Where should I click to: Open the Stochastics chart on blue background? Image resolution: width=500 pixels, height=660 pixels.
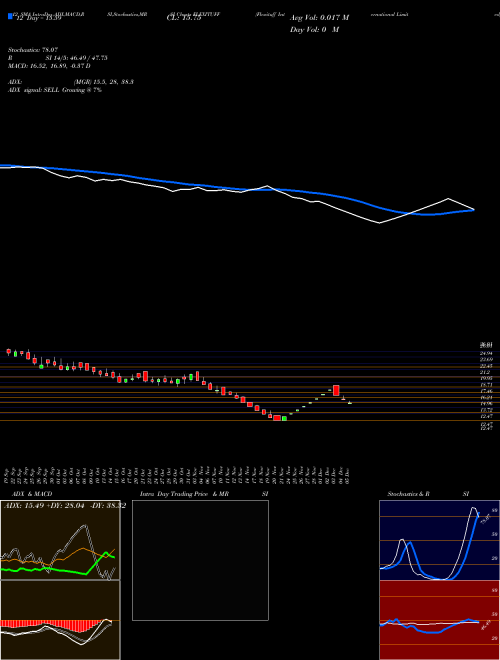click(439, 540)
